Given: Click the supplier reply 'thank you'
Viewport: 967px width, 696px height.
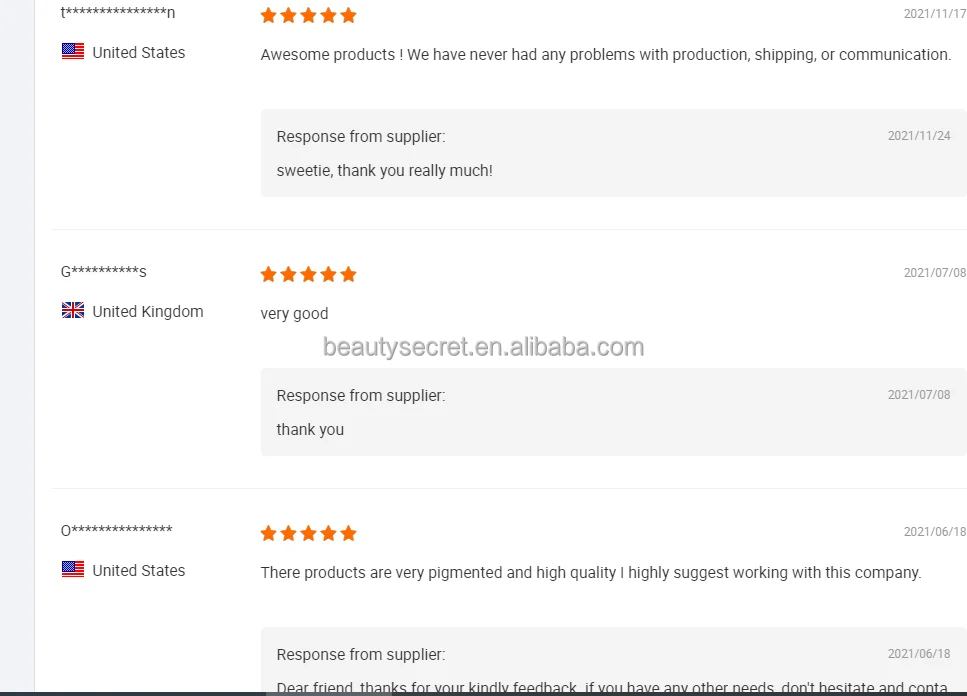Looking at the screenshot, I should tap(310, 430).
